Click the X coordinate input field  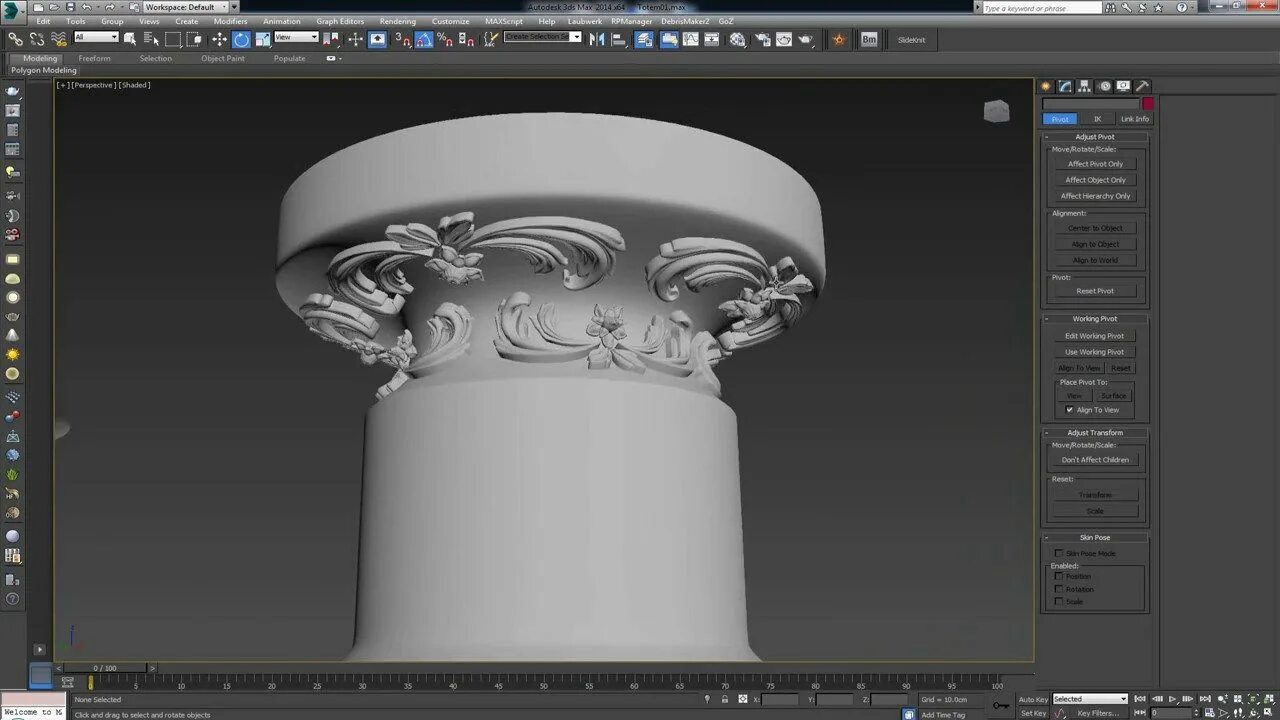coord(780,699)
